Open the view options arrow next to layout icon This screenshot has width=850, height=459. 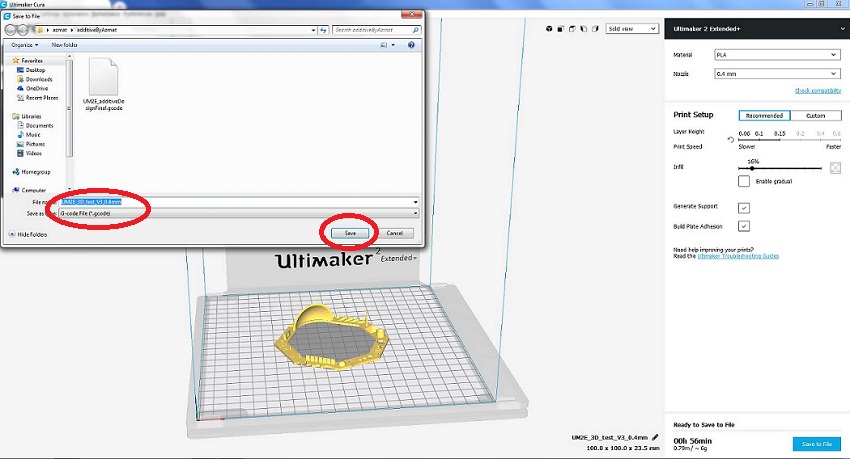[x=393, y=45]
